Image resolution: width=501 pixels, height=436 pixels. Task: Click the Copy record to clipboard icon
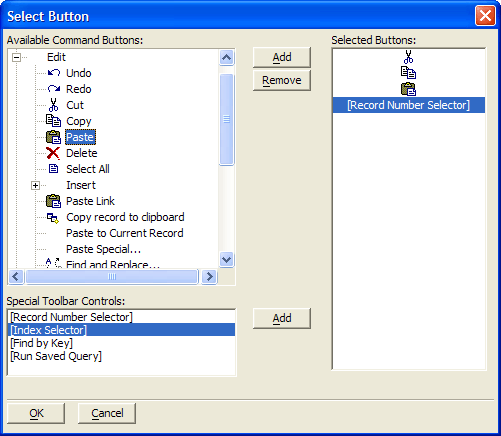click(x=53, y=218)
